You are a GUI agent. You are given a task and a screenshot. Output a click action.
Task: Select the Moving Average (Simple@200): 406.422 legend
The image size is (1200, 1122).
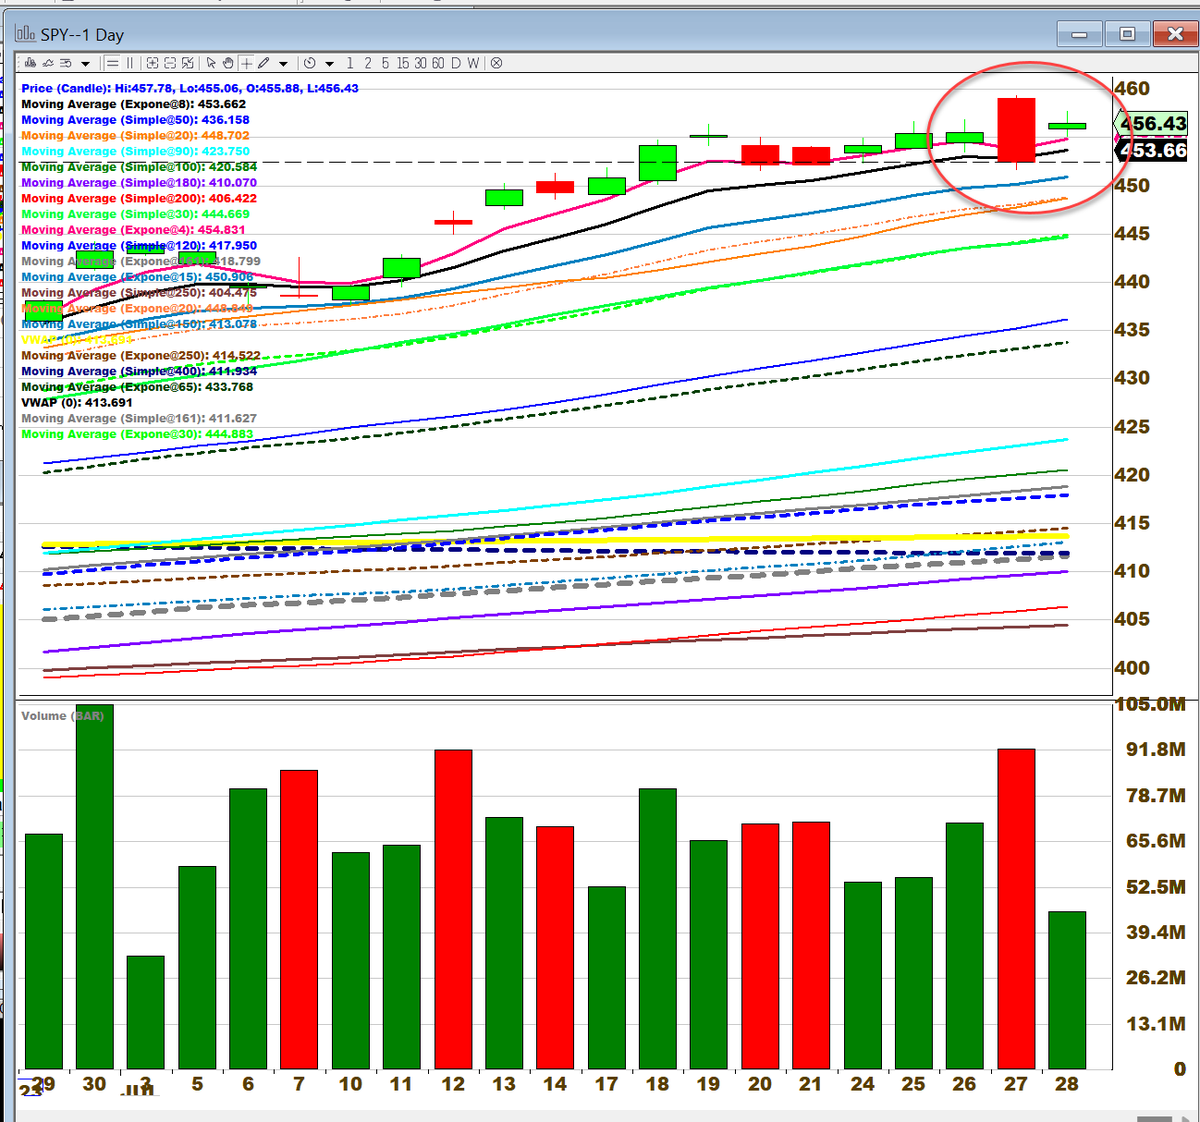point(139,198)
